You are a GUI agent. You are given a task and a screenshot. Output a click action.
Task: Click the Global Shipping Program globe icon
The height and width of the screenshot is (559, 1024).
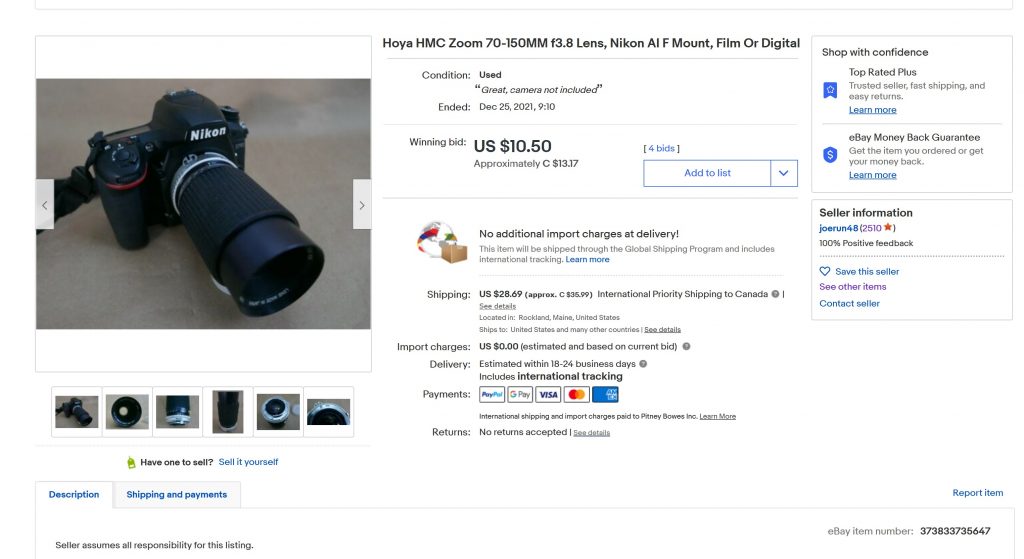[x=442, y=243]
